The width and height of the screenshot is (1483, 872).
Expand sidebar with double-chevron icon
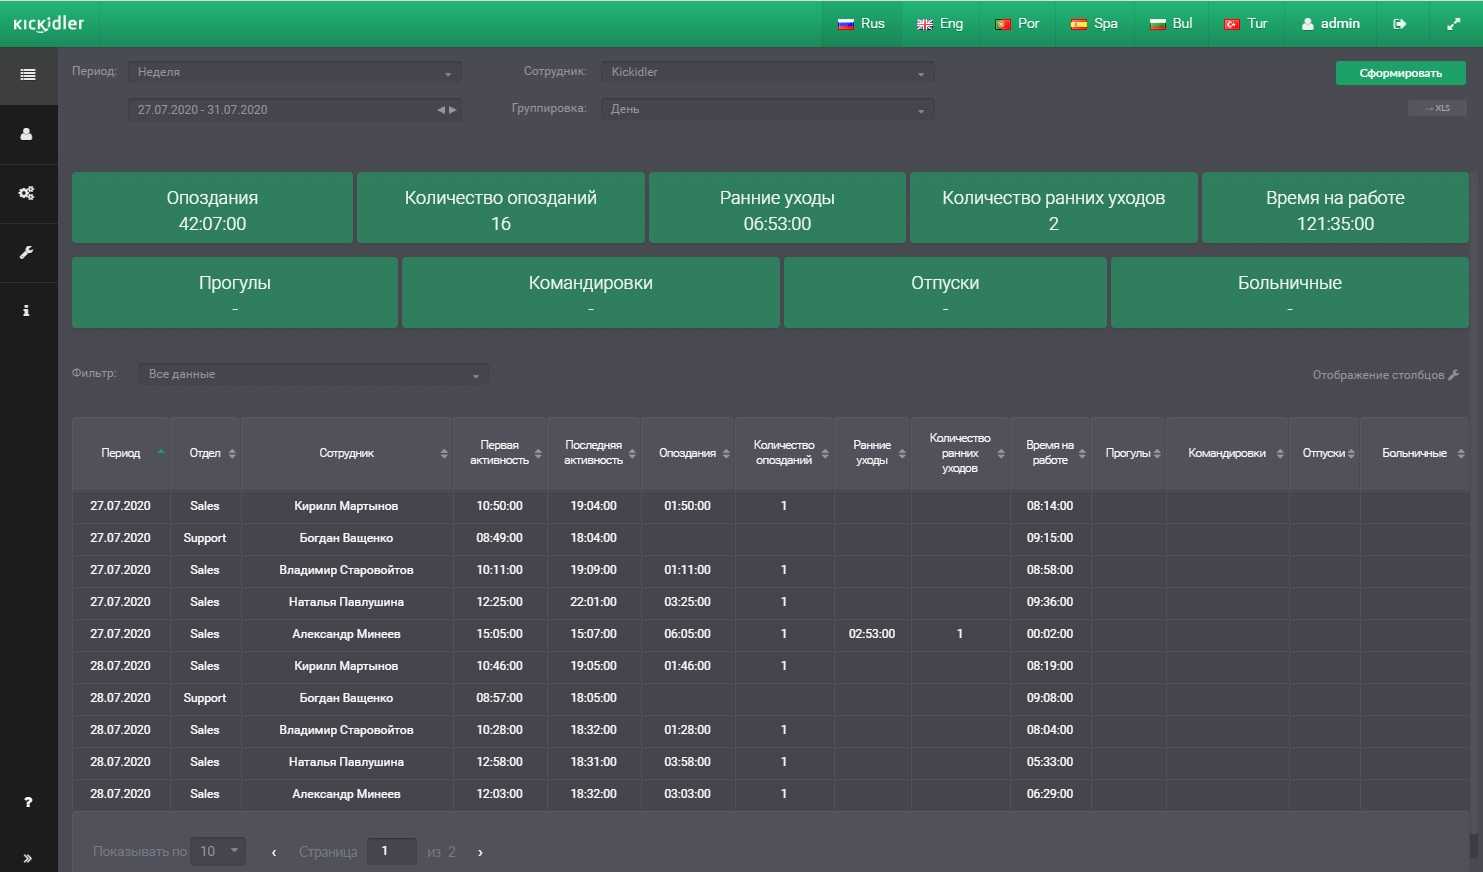(27, 858)
